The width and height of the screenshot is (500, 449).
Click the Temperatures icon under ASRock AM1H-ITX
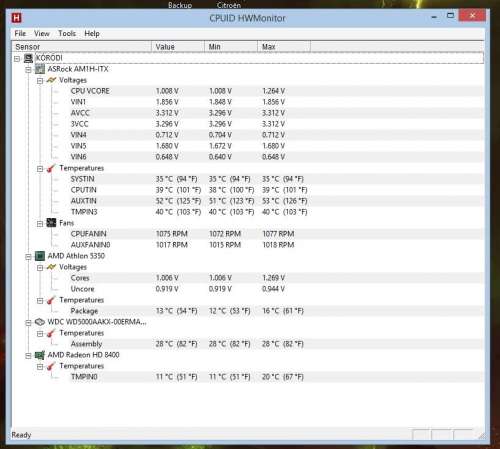pos(51,168)
